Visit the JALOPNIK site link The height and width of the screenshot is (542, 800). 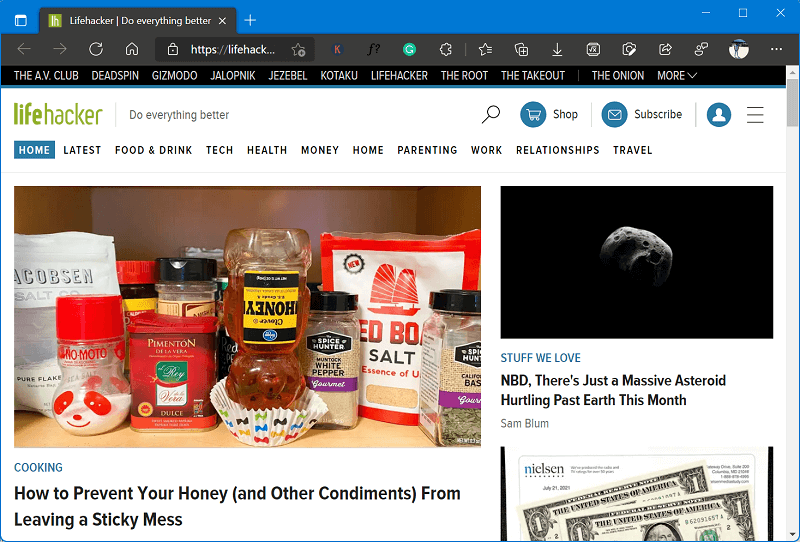point(233,76)
